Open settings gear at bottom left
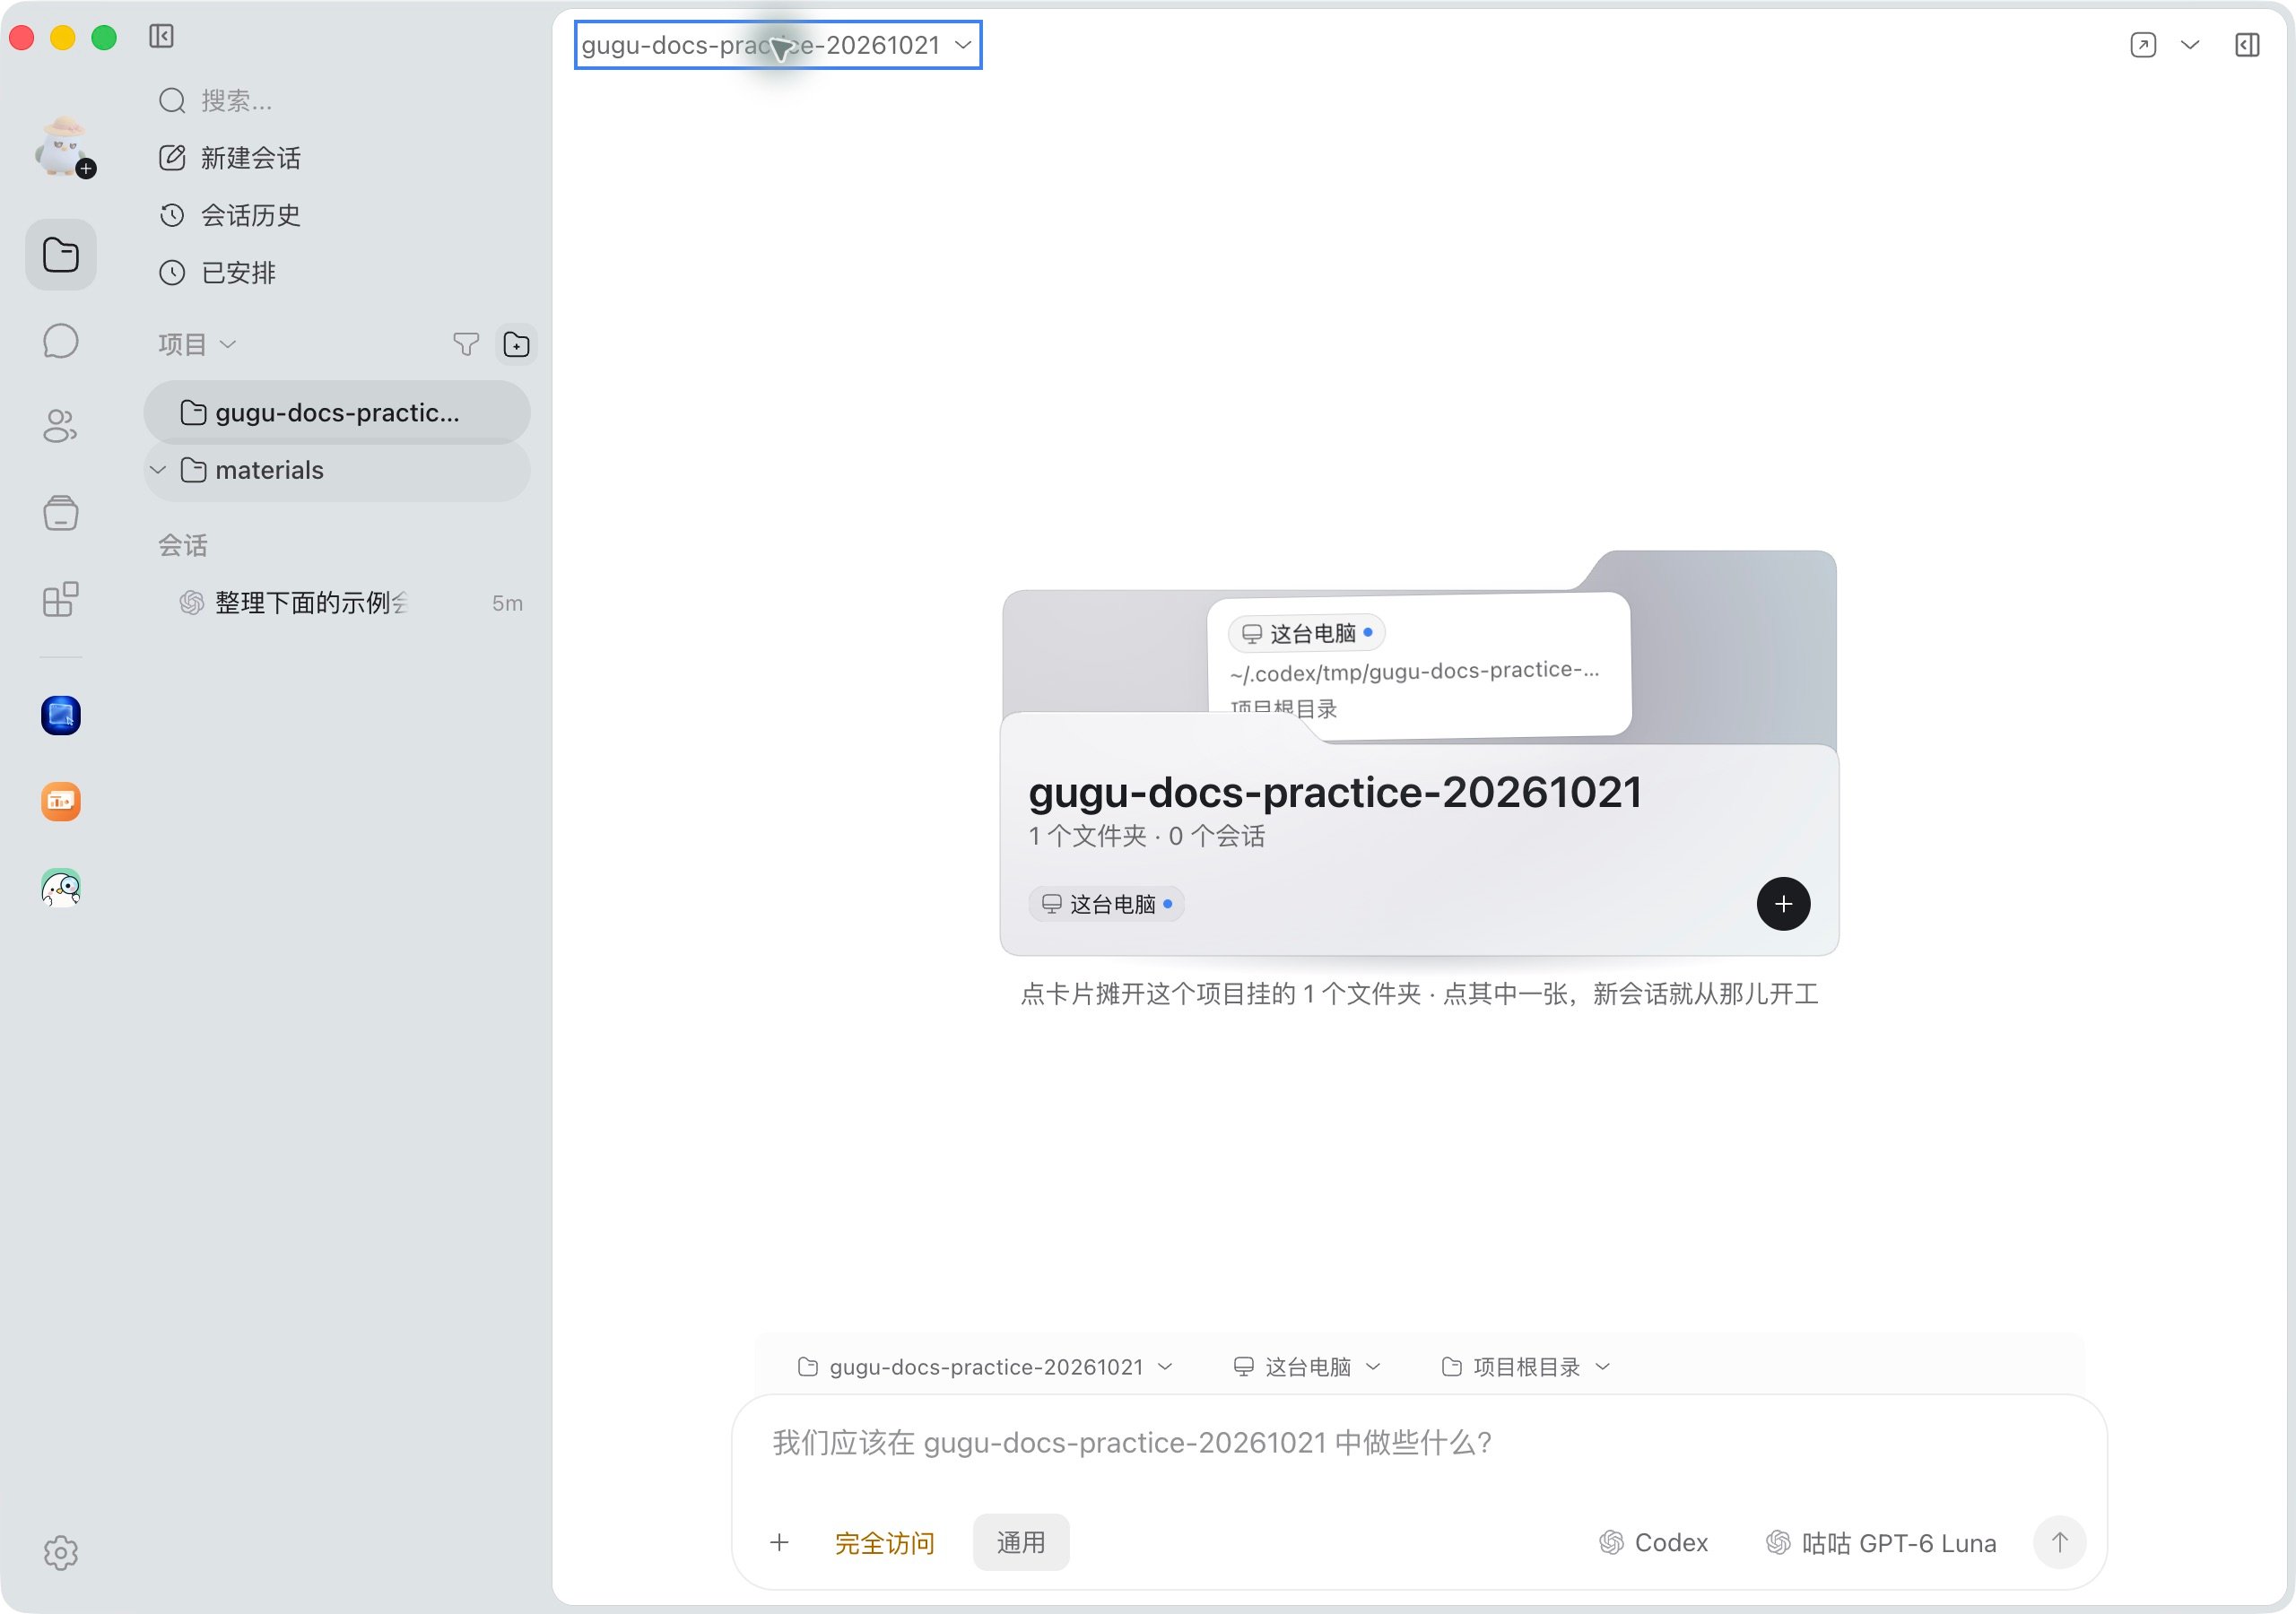Viewport: 2296px width, 1614px height. tap(61, 1553)
